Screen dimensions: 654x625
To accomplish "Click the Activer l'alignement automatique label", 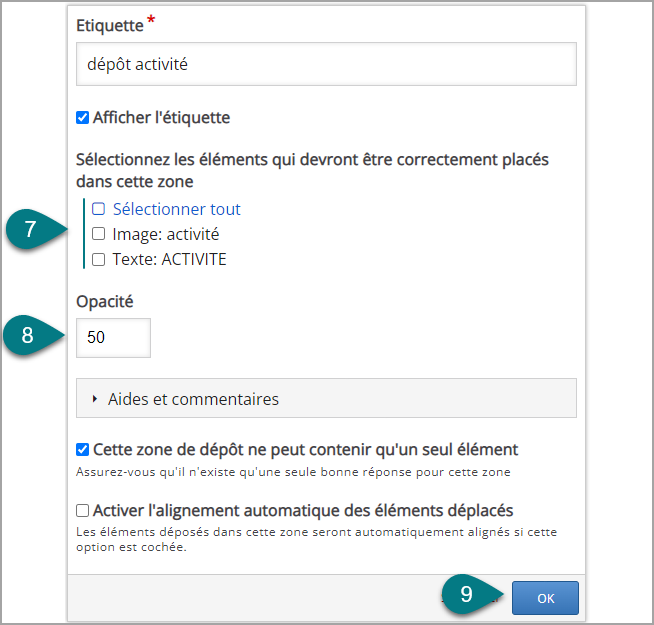I will pyautogui.click(x=303, y=510).
